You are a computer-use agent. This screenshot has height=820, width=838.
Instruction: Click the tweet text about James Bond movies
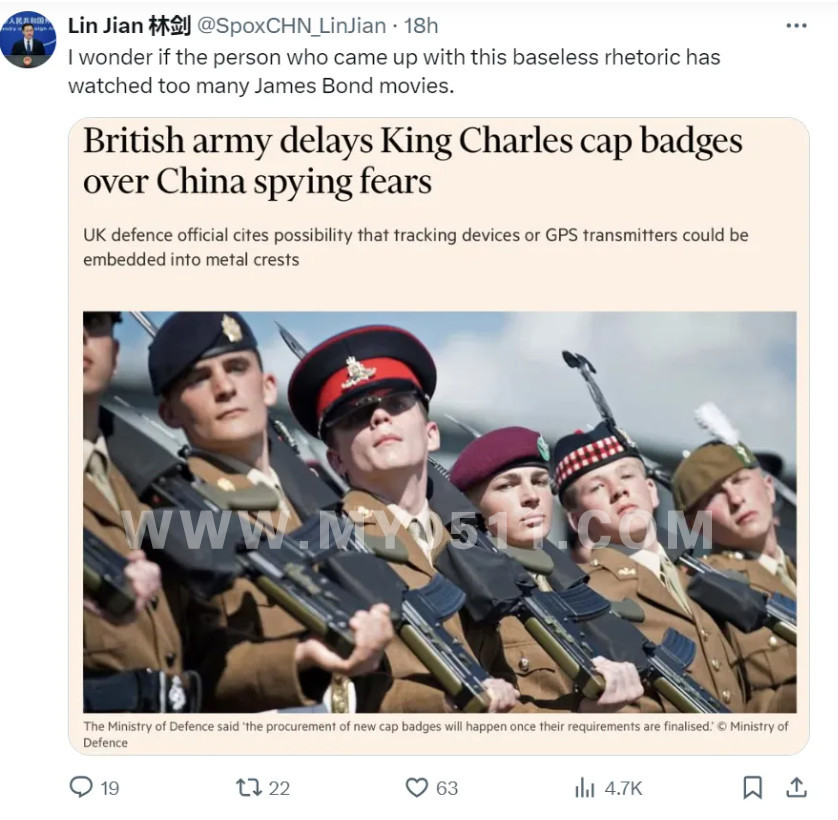click(394, 72)
